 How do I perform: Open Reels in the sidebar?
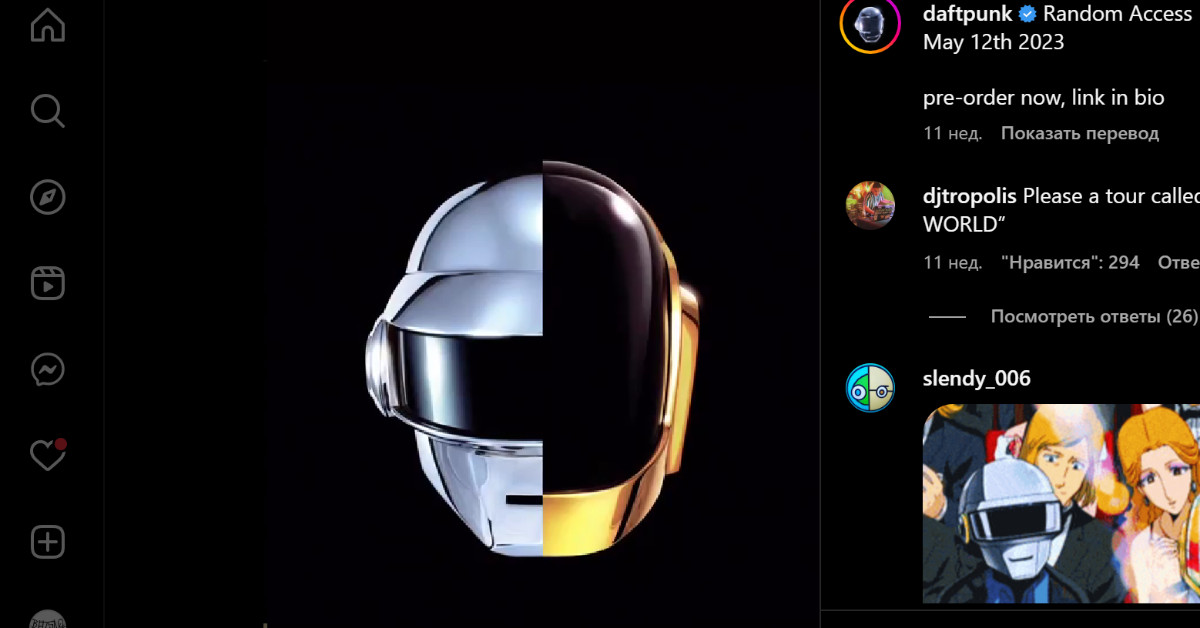(x=47, y=284)
